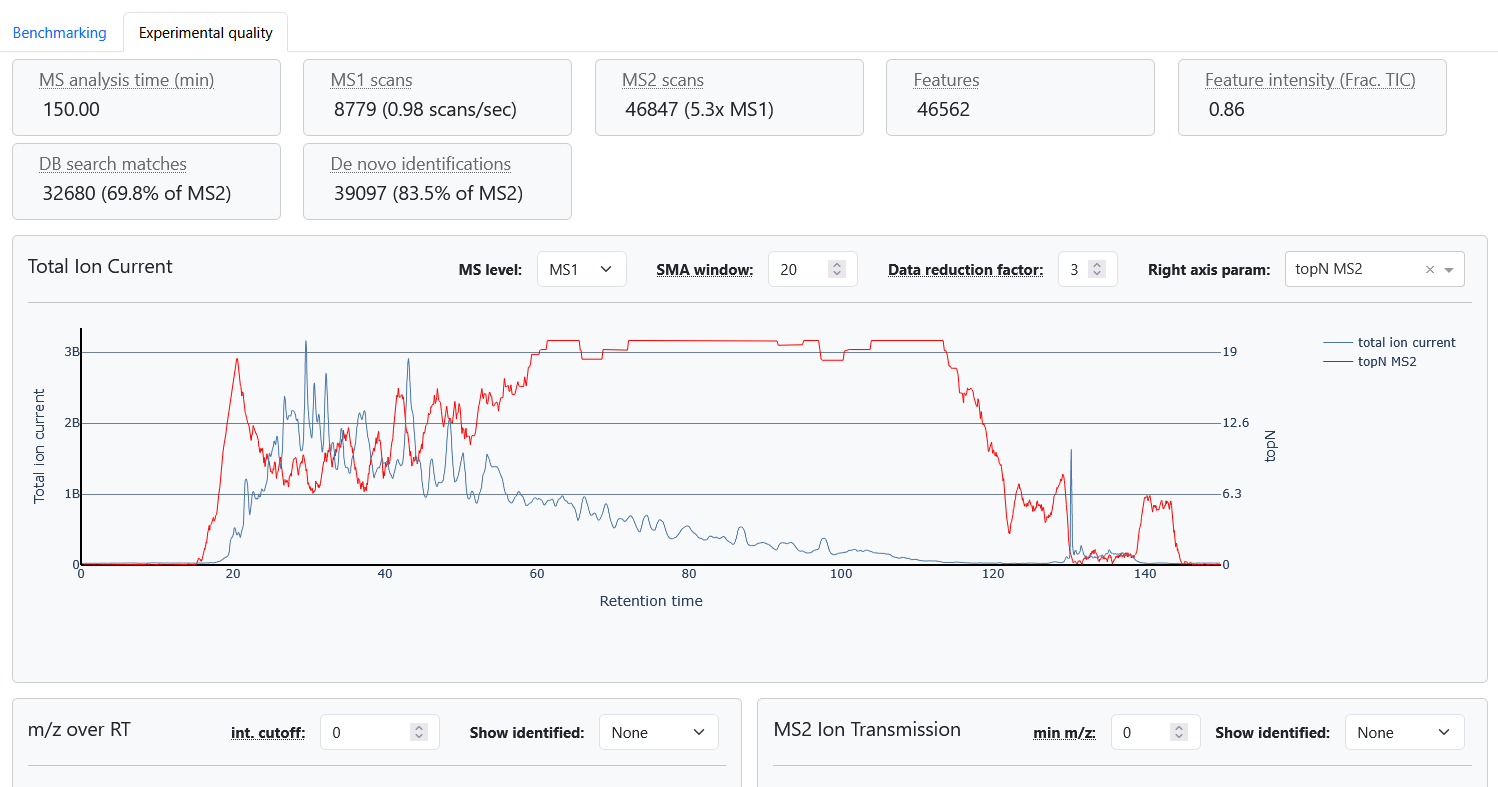Screen dimensions: 1498x787
Task: Click the SMA window label text
Action: (704, 269)
